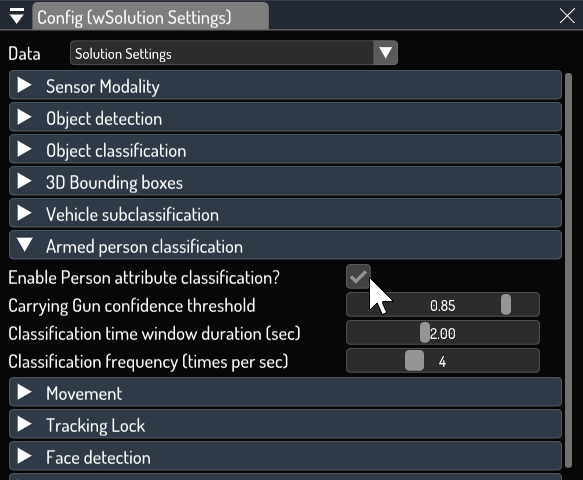
Task: Expand 3D Bounding boxes triangle icon
Action: [x=25, y=181]
